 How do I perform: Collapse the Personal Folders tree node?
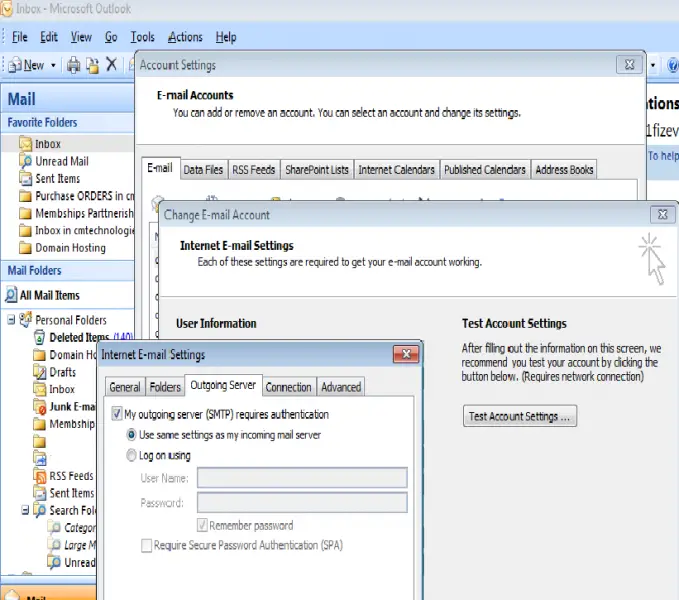pyautogui.click(x=11, y=320)
